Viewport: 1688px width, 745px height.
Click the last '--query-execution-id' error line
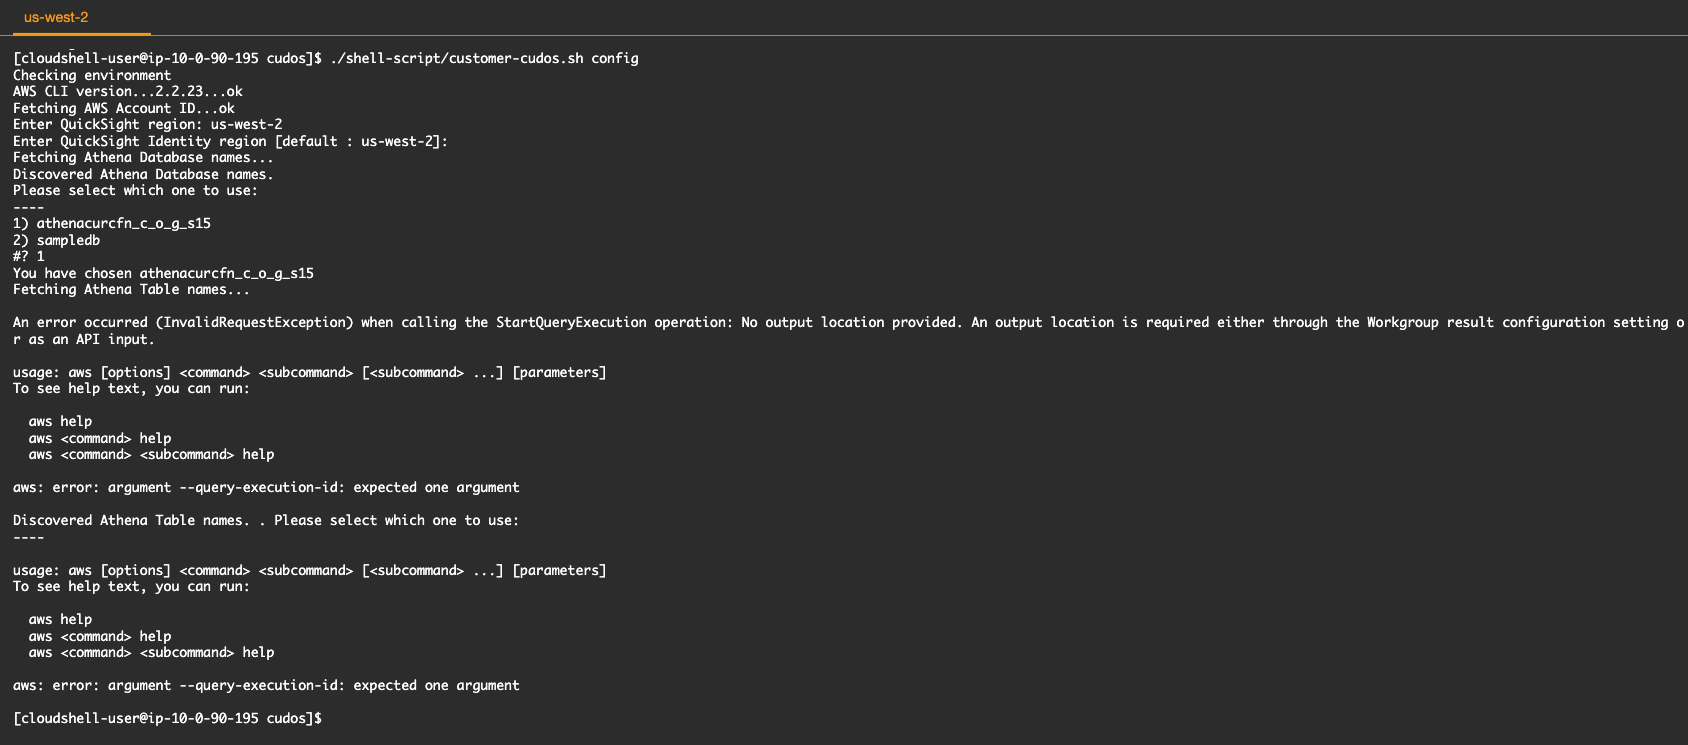[266, 685]
